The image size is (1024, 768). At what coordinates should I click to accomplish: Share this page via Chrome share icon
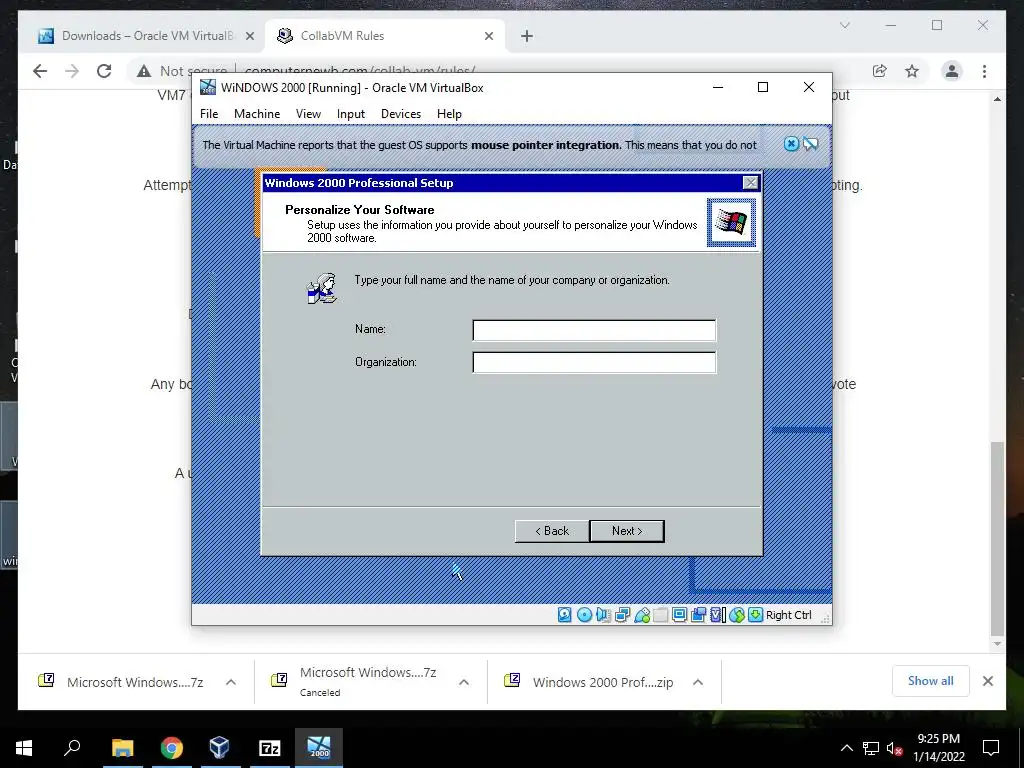pos(880,71)
